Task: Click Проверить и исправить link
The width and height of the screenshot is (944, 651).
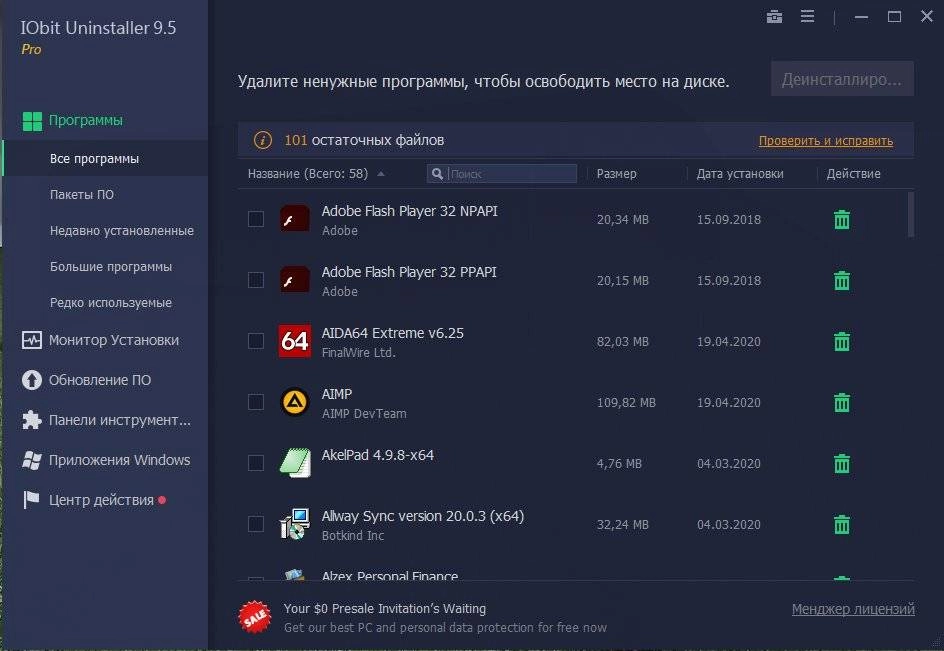Action: point(825,141)
